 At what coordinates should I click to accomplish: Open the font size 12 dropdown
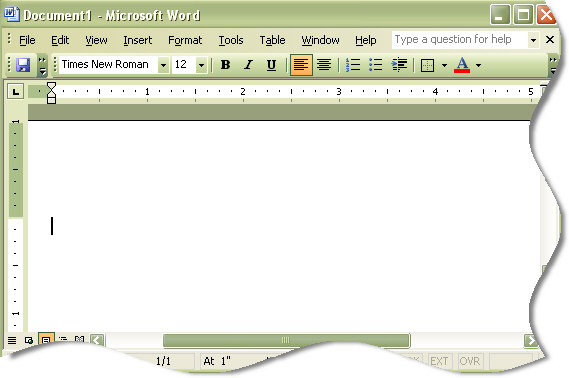201,65
